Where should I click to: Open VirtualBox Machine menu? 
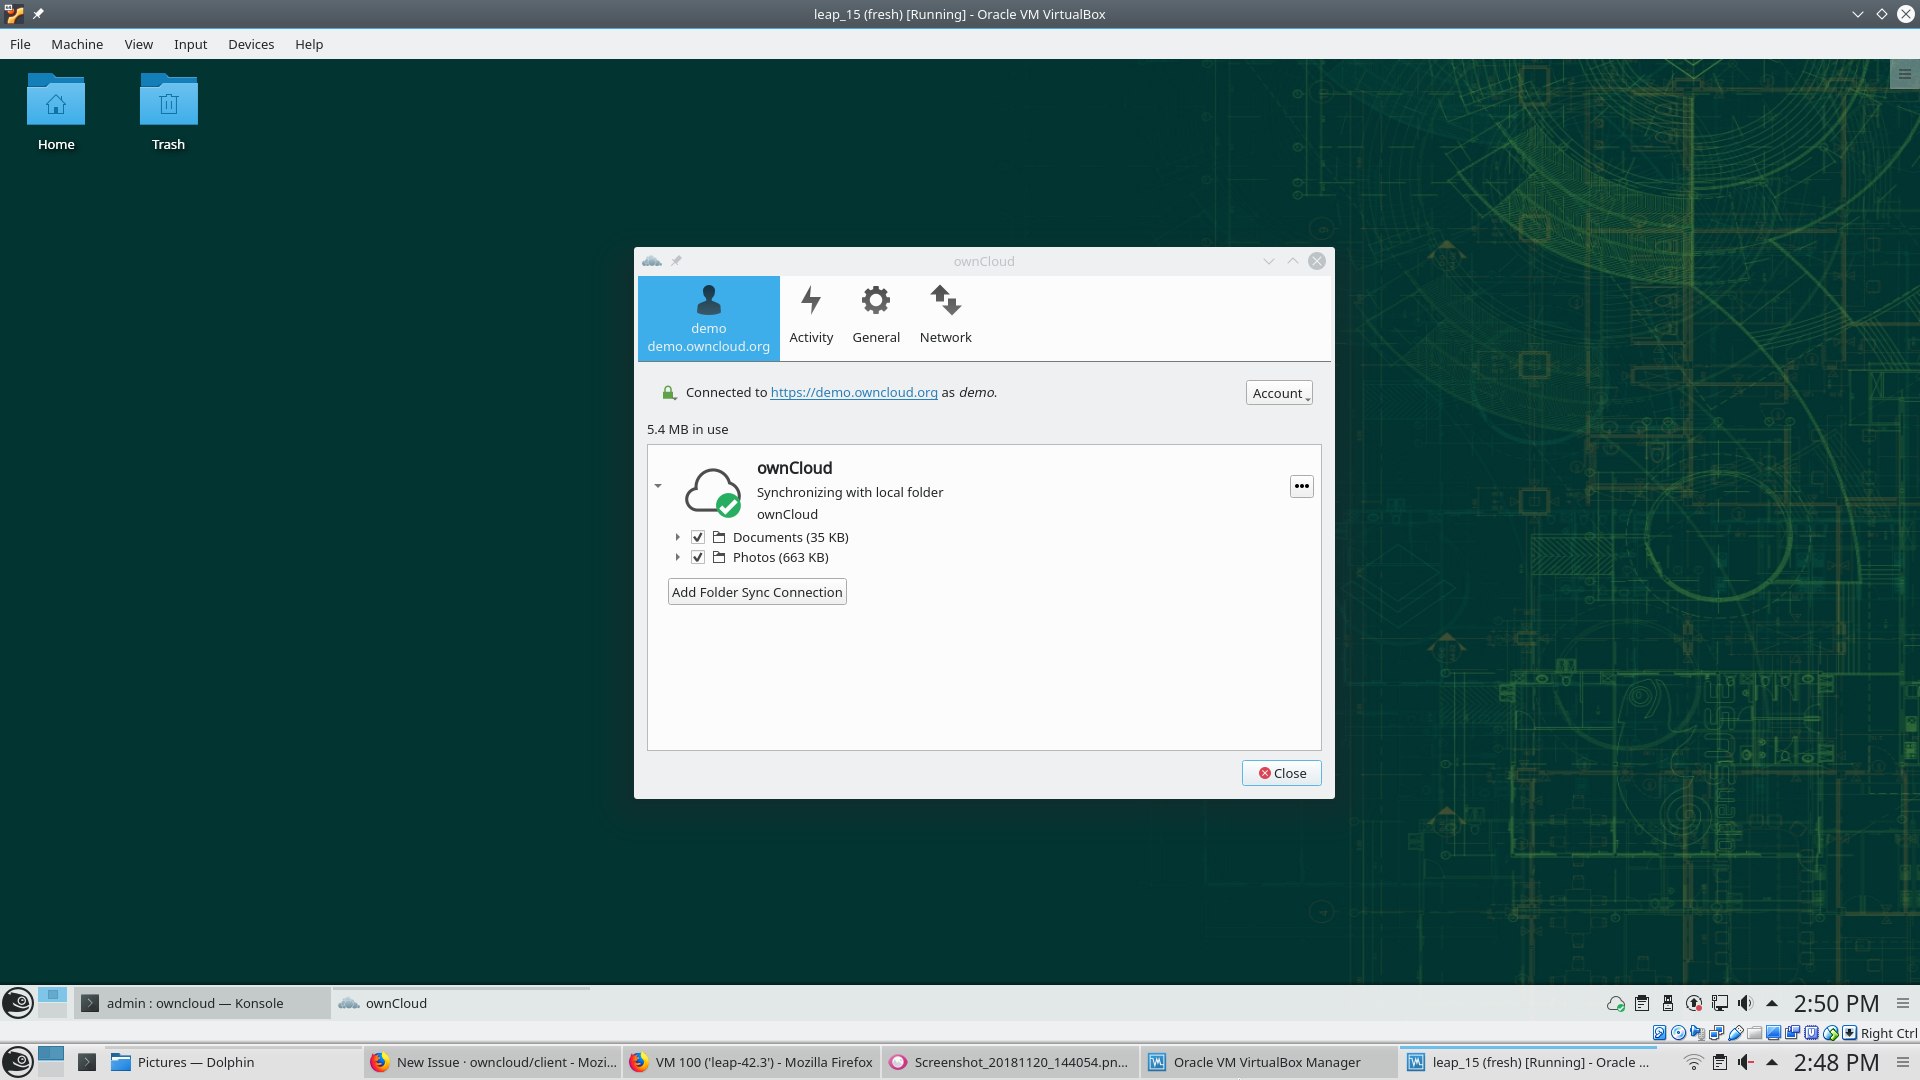pos(77,44)
